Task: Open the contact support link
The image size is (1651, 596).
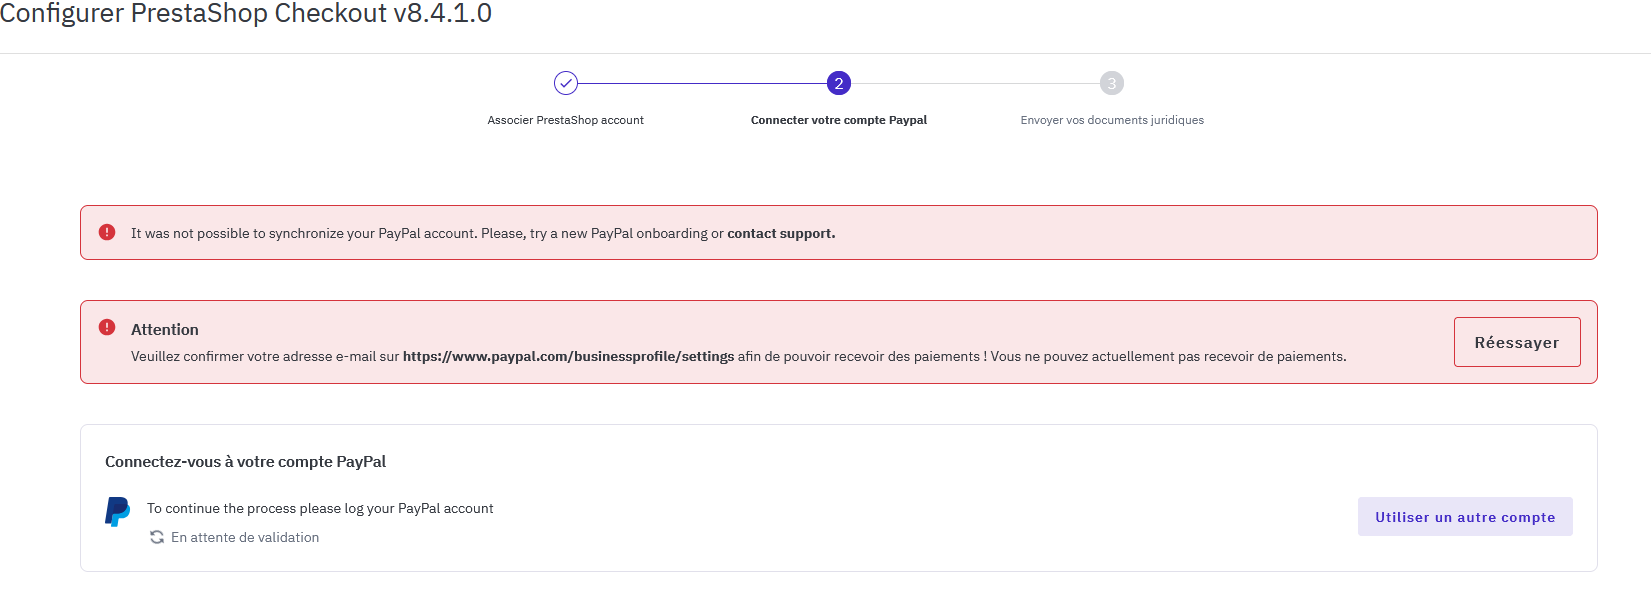Action: [781, 233]
